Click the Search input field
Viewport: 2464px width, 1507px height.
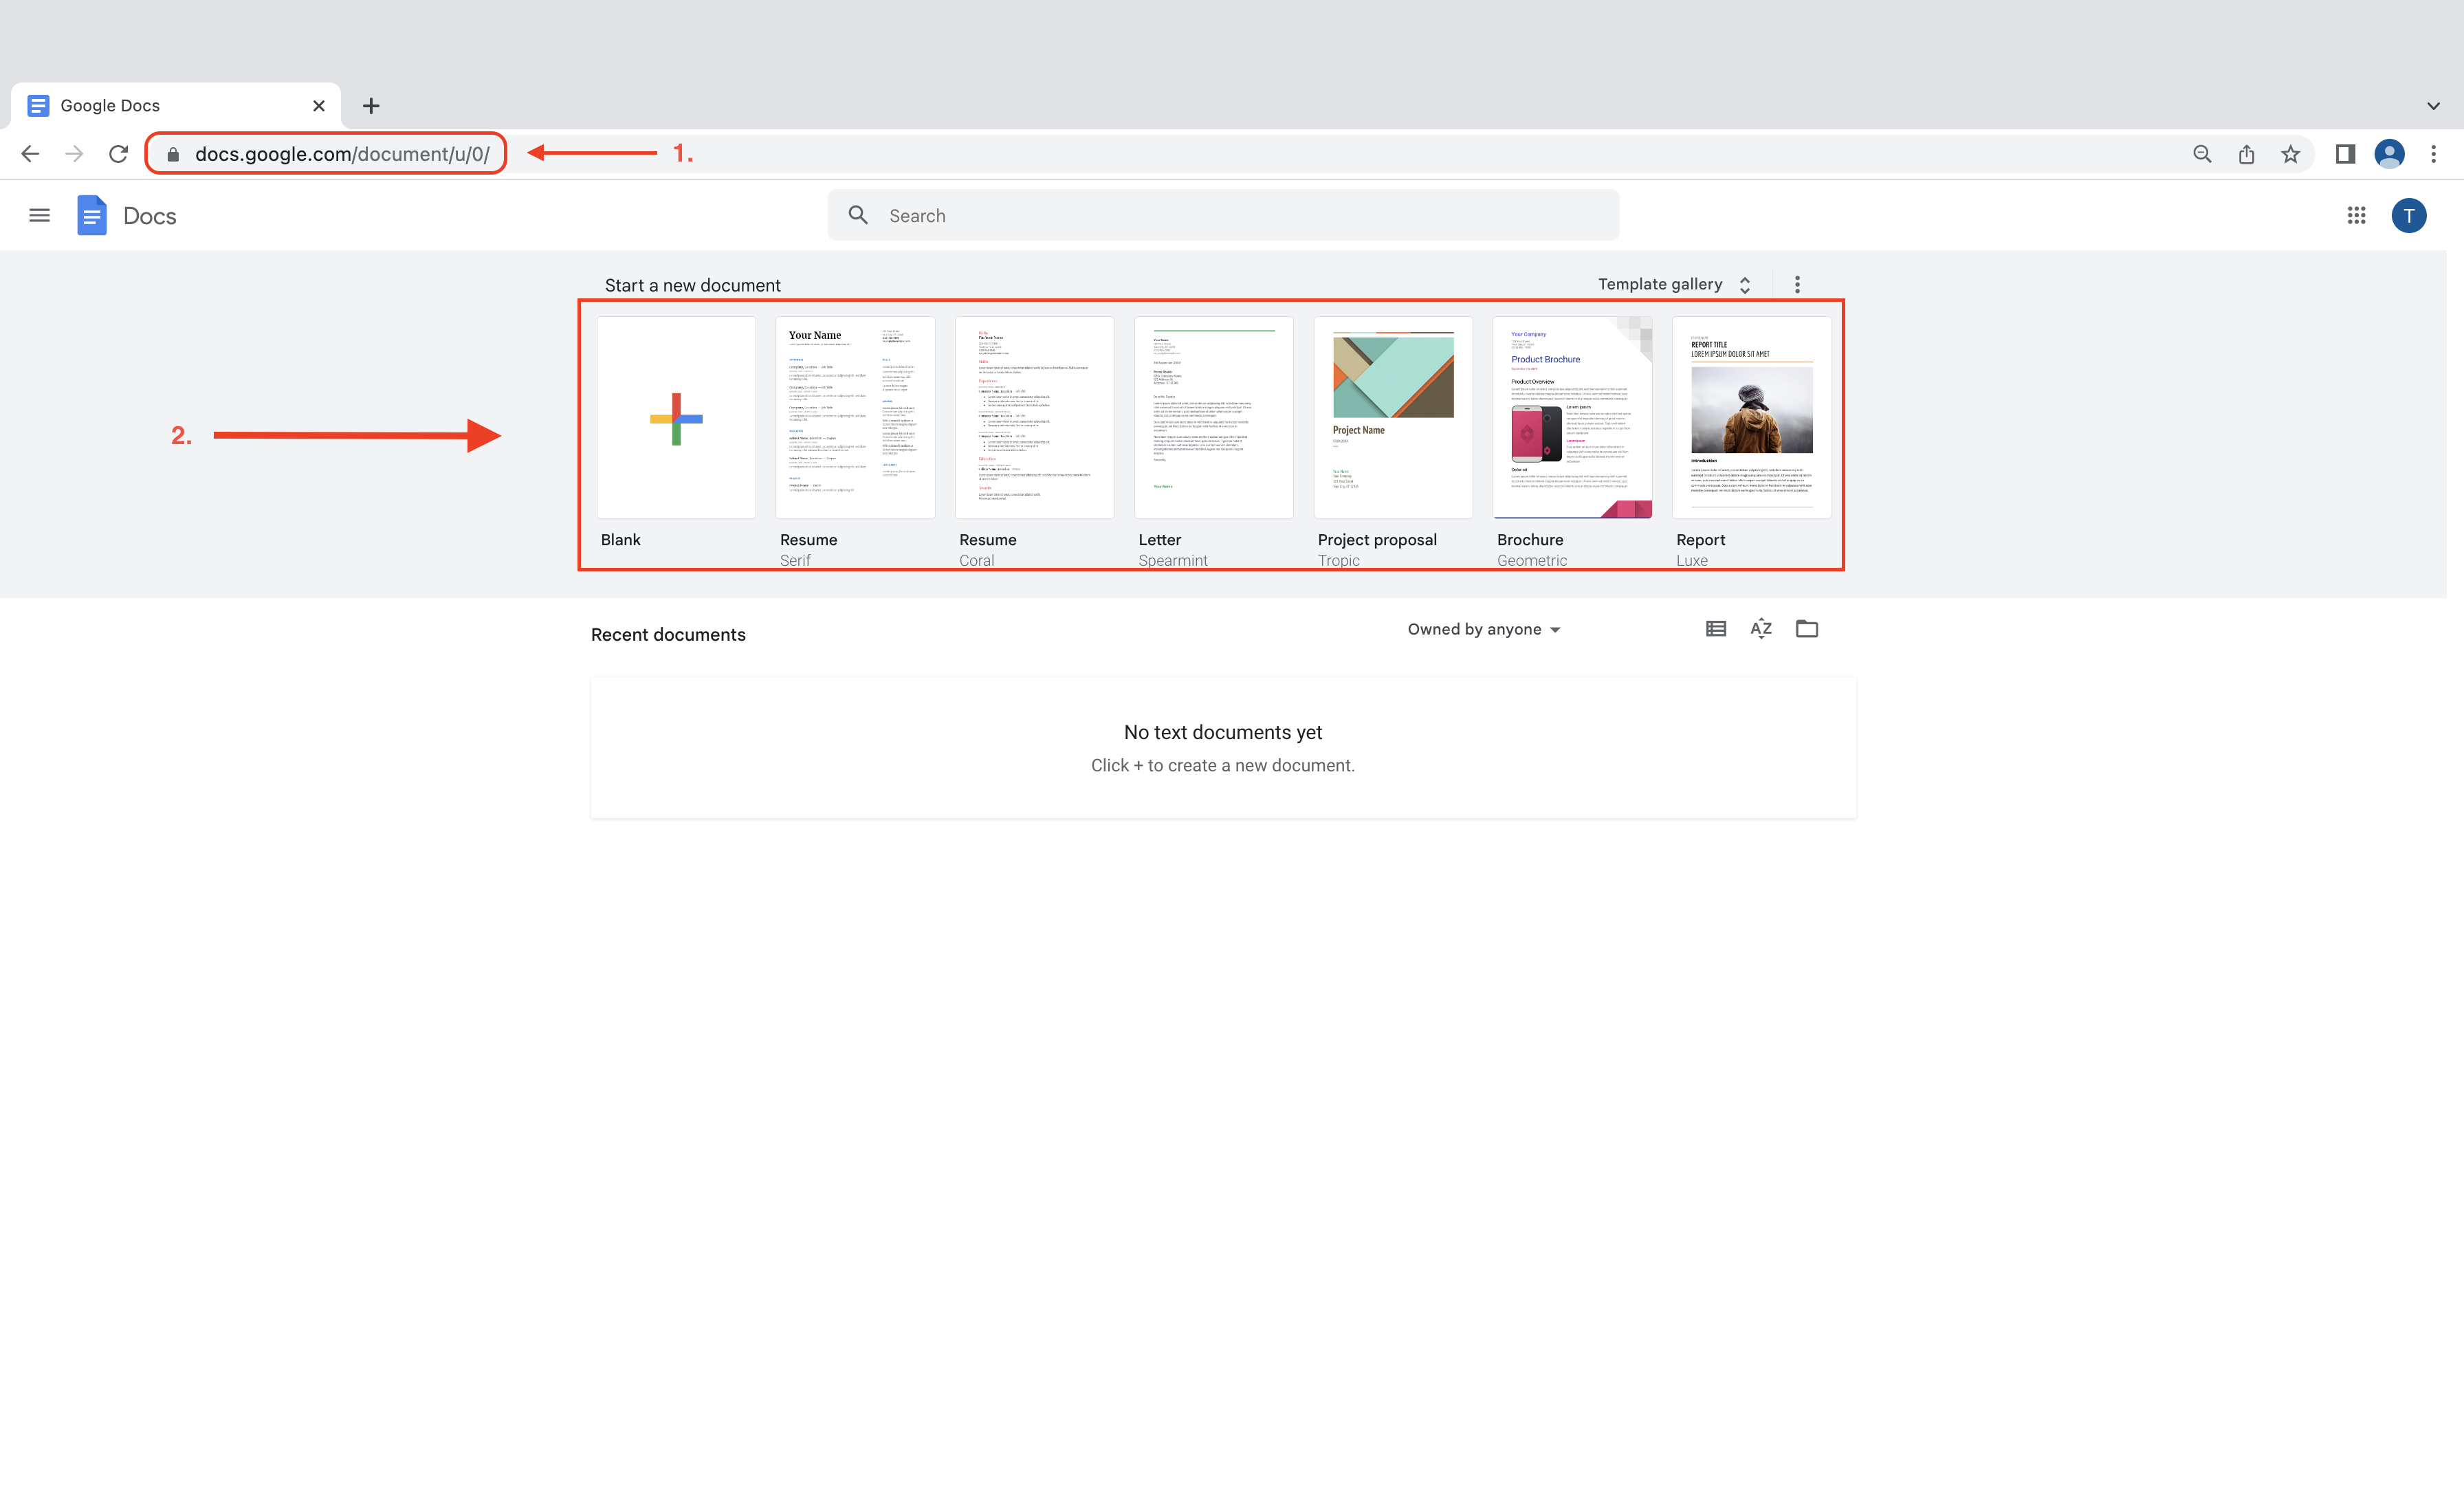(1222, 215)
